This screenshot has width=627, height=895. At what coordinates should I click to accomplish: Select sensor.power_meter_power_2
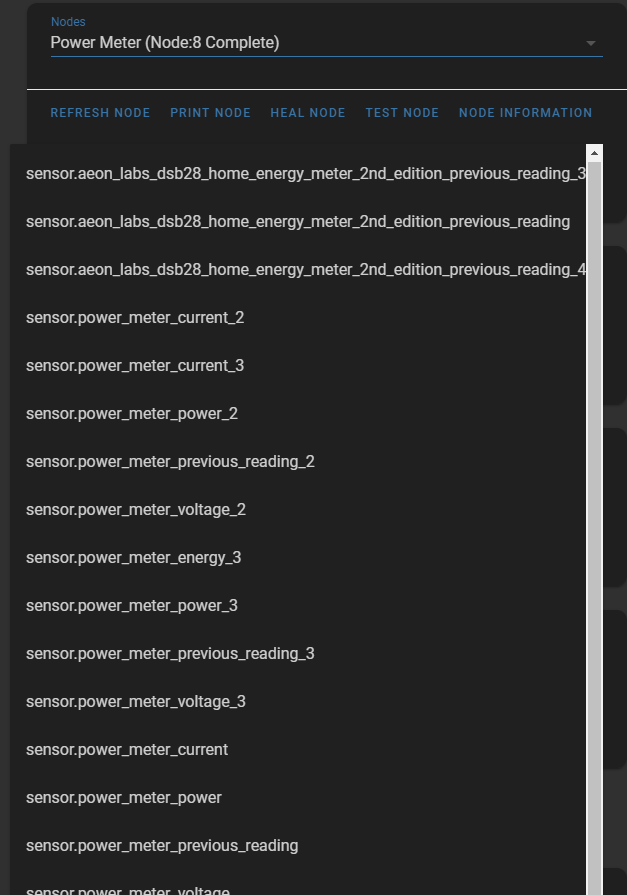[x=132, y=414]
